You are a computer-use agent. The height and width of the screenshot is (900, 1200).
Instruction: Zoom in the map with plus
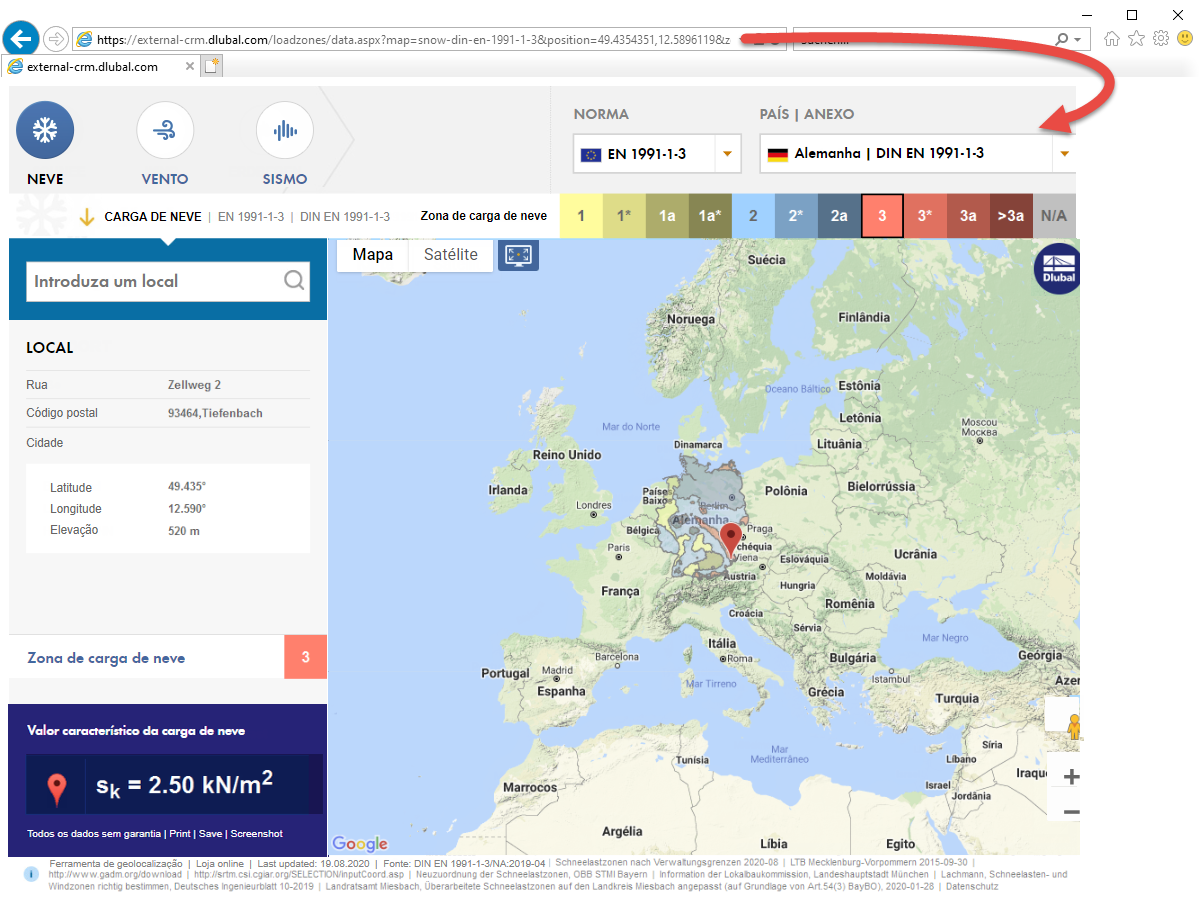click(1070, 777)
